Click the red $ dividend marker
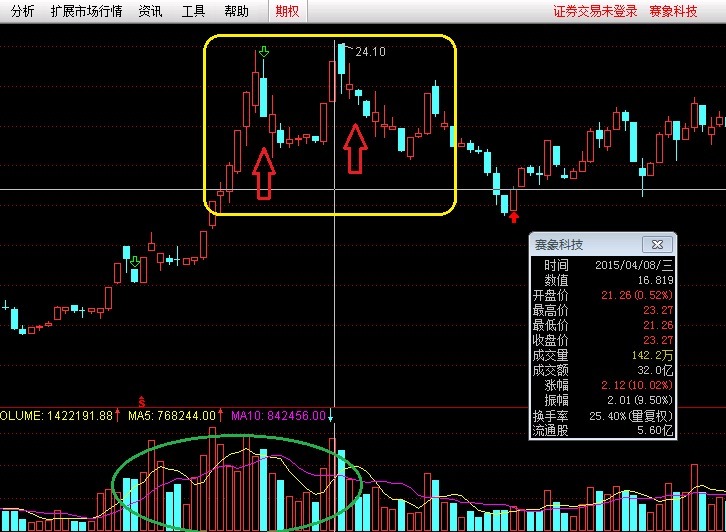 (142, 401)
